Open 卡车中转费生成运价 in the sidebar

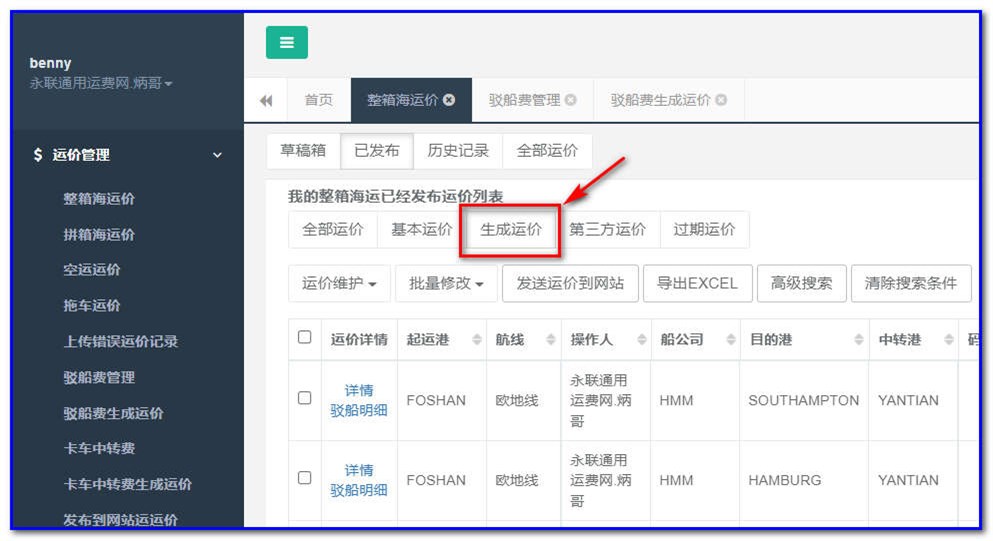pos(127,484)
